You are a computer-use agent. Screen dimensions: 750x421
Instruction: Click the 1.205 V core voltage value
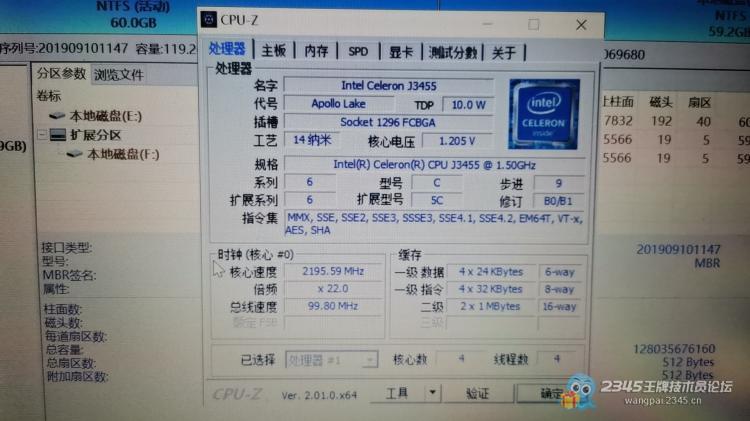click(457, 141)
